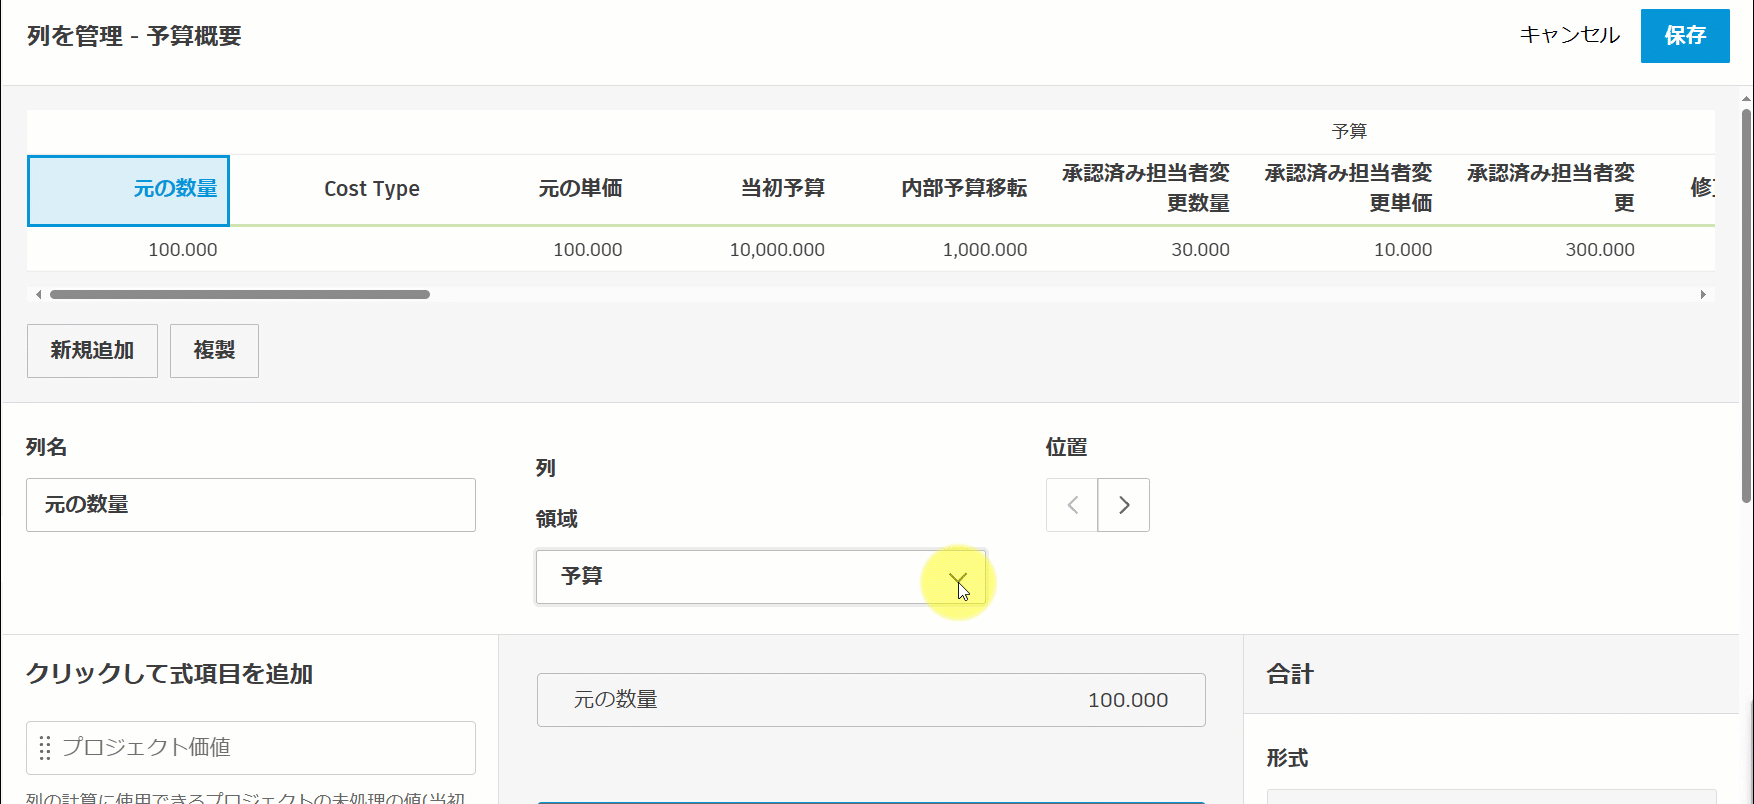Select the 元の単価 column header
The image size is (1754, 804).
(580, 189)
